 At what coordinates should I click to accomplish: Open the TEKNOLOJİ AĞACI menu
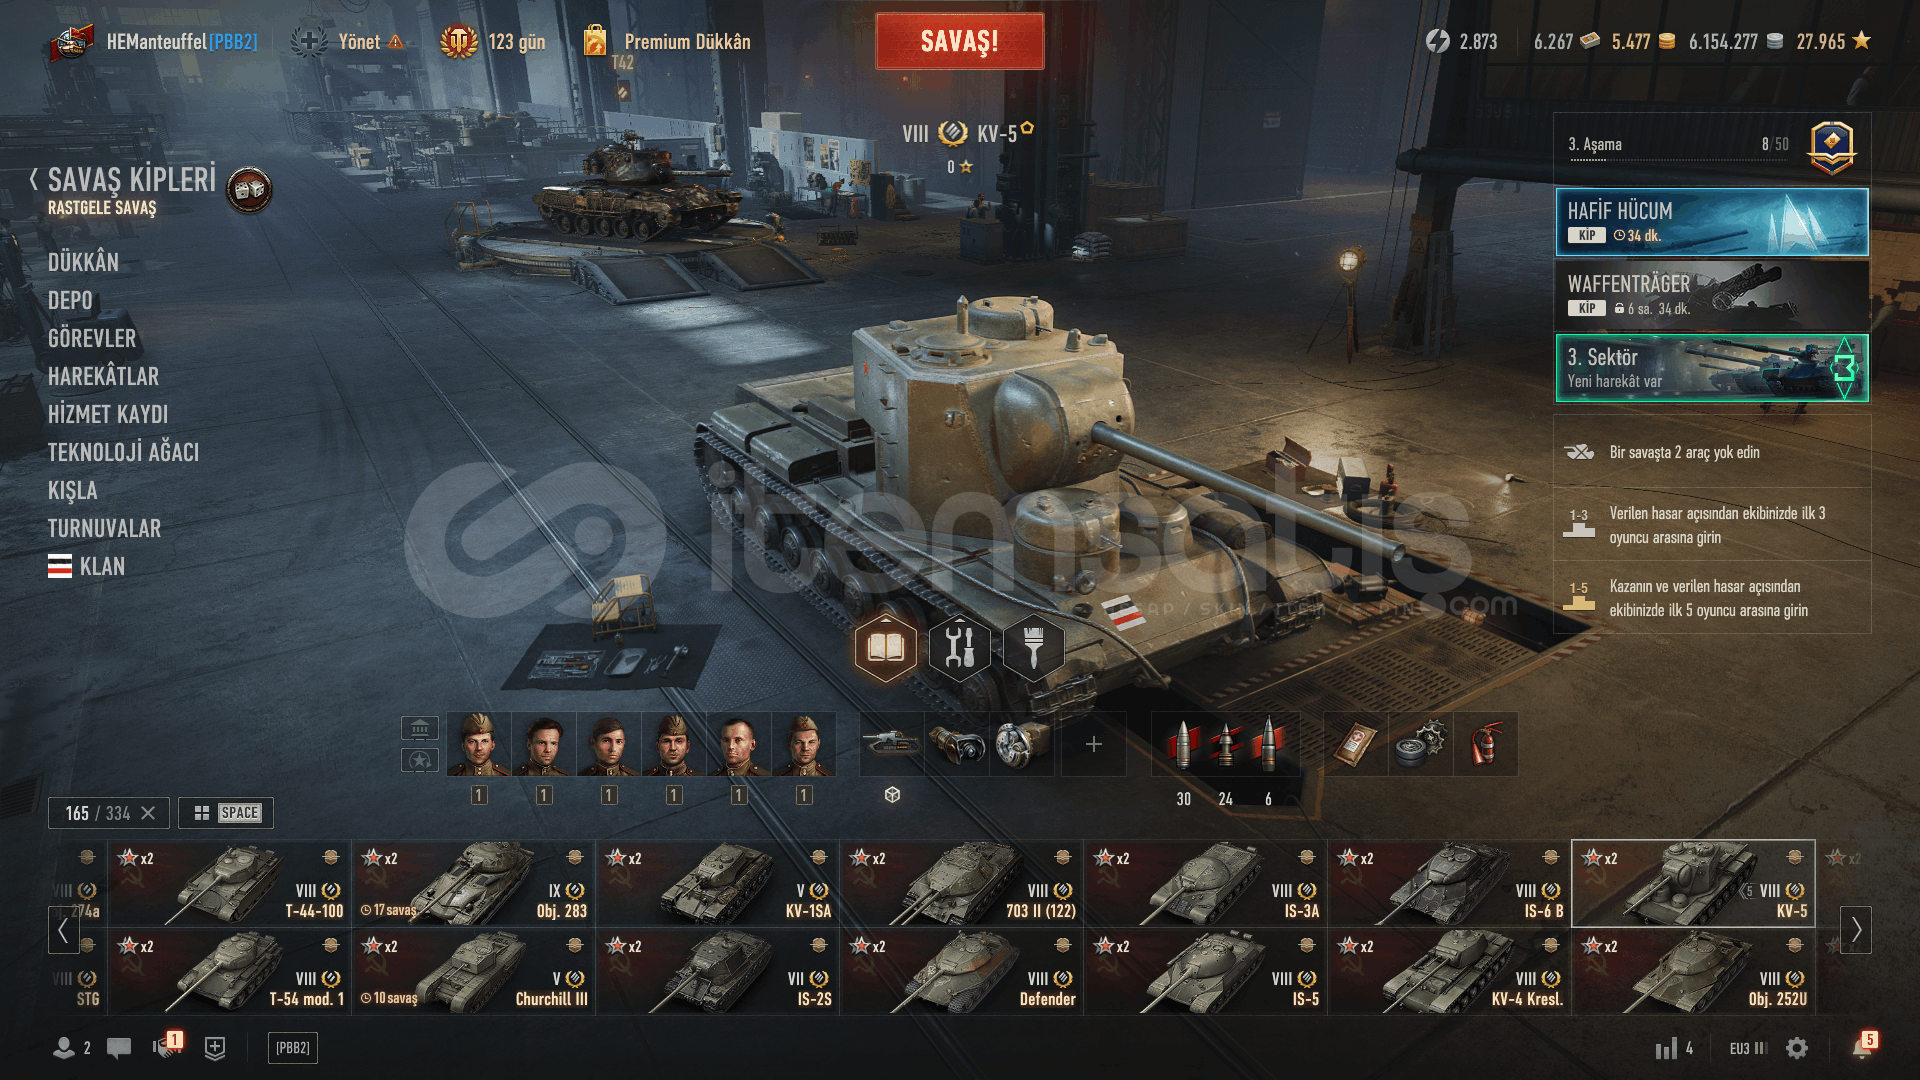pyautogui.click(x=123, y=452)
